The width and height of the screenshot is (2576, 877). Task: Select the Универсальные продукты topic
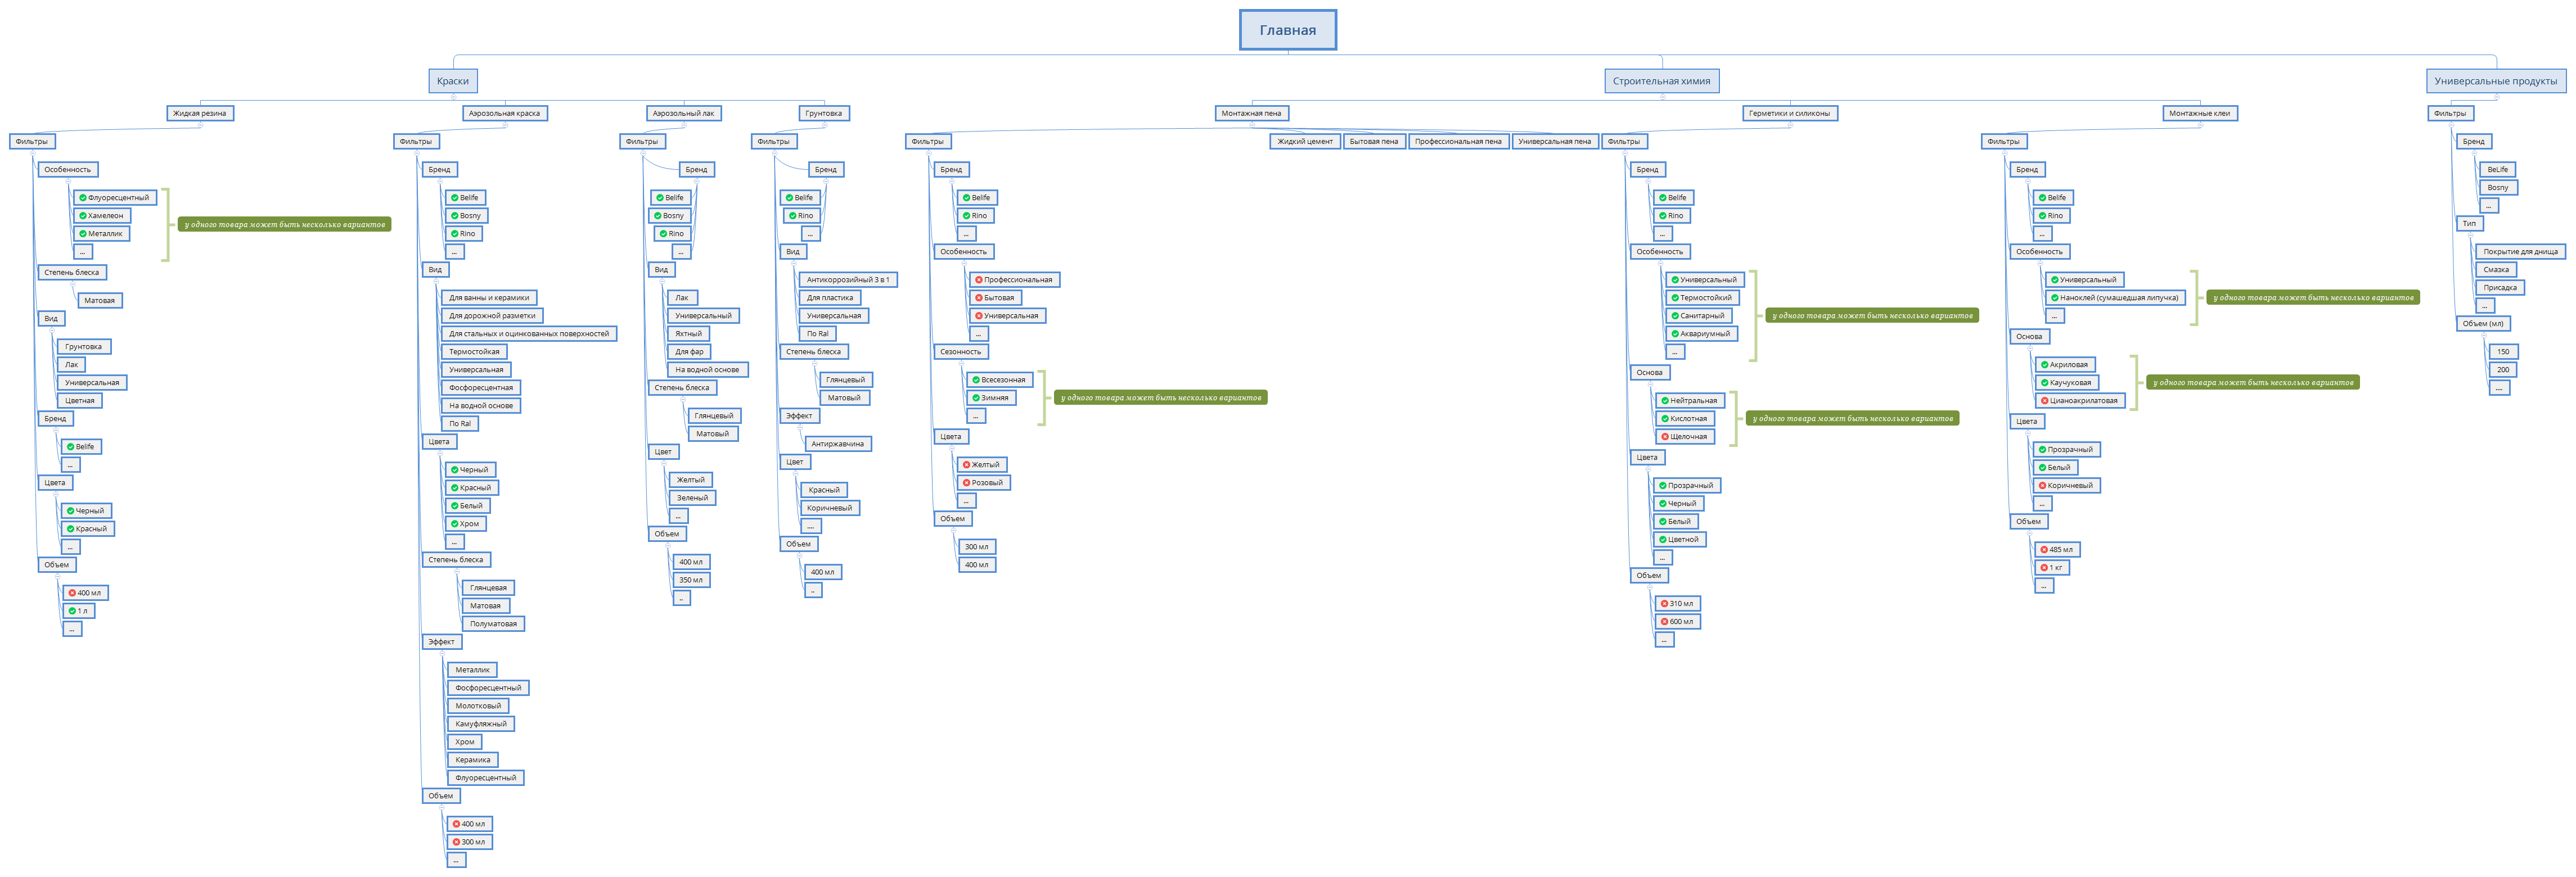coord(2496,81)
